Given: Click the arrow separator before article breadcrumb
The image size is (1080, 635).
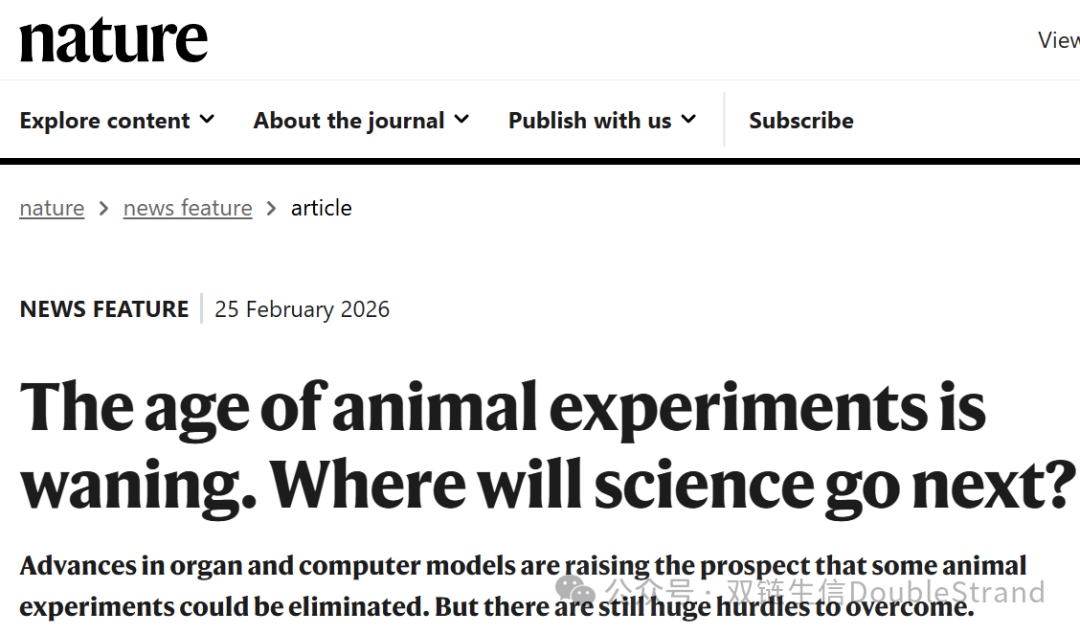Looking at the screenshot, I should pyautogui.click(x=272, y=209).
